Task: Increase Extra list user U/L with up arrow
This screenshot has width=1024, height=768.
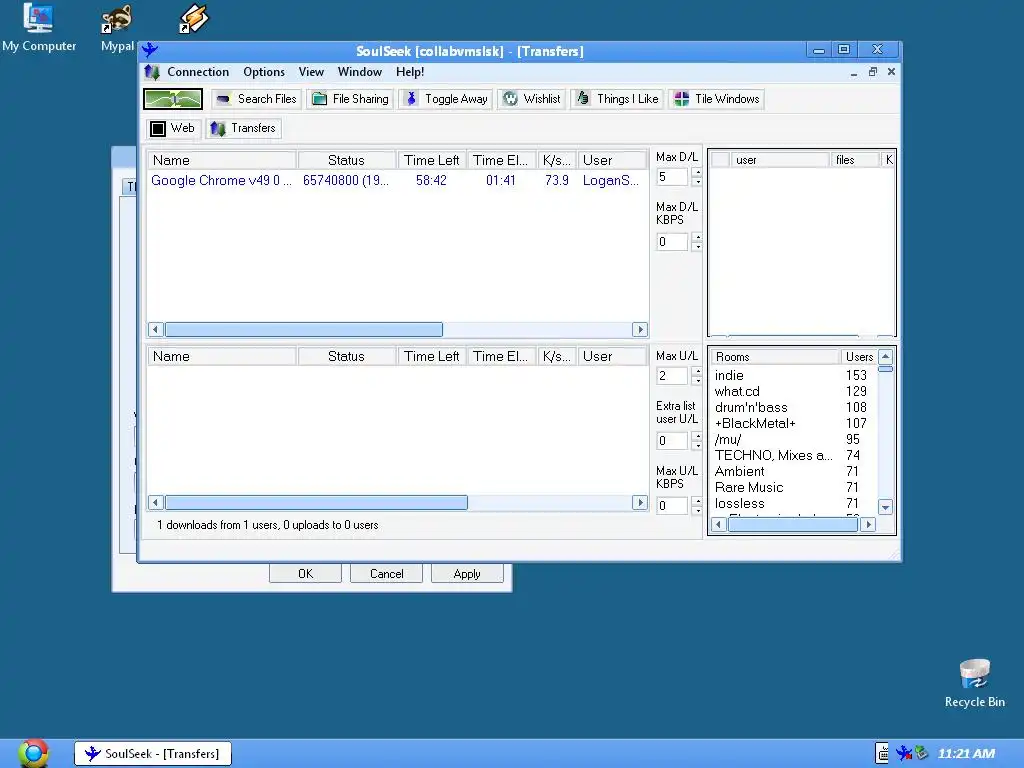Action: pyautogui.click(x=697, y=436)
